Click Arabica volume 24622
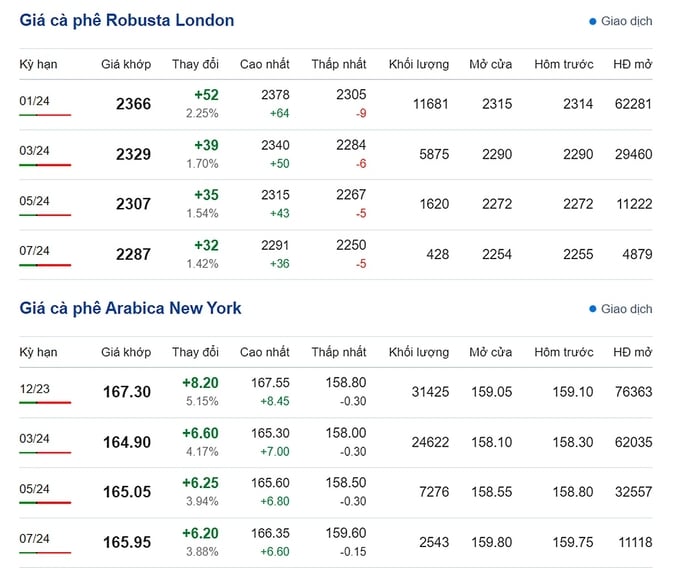 pyautogui.click(x=430, y=442)
